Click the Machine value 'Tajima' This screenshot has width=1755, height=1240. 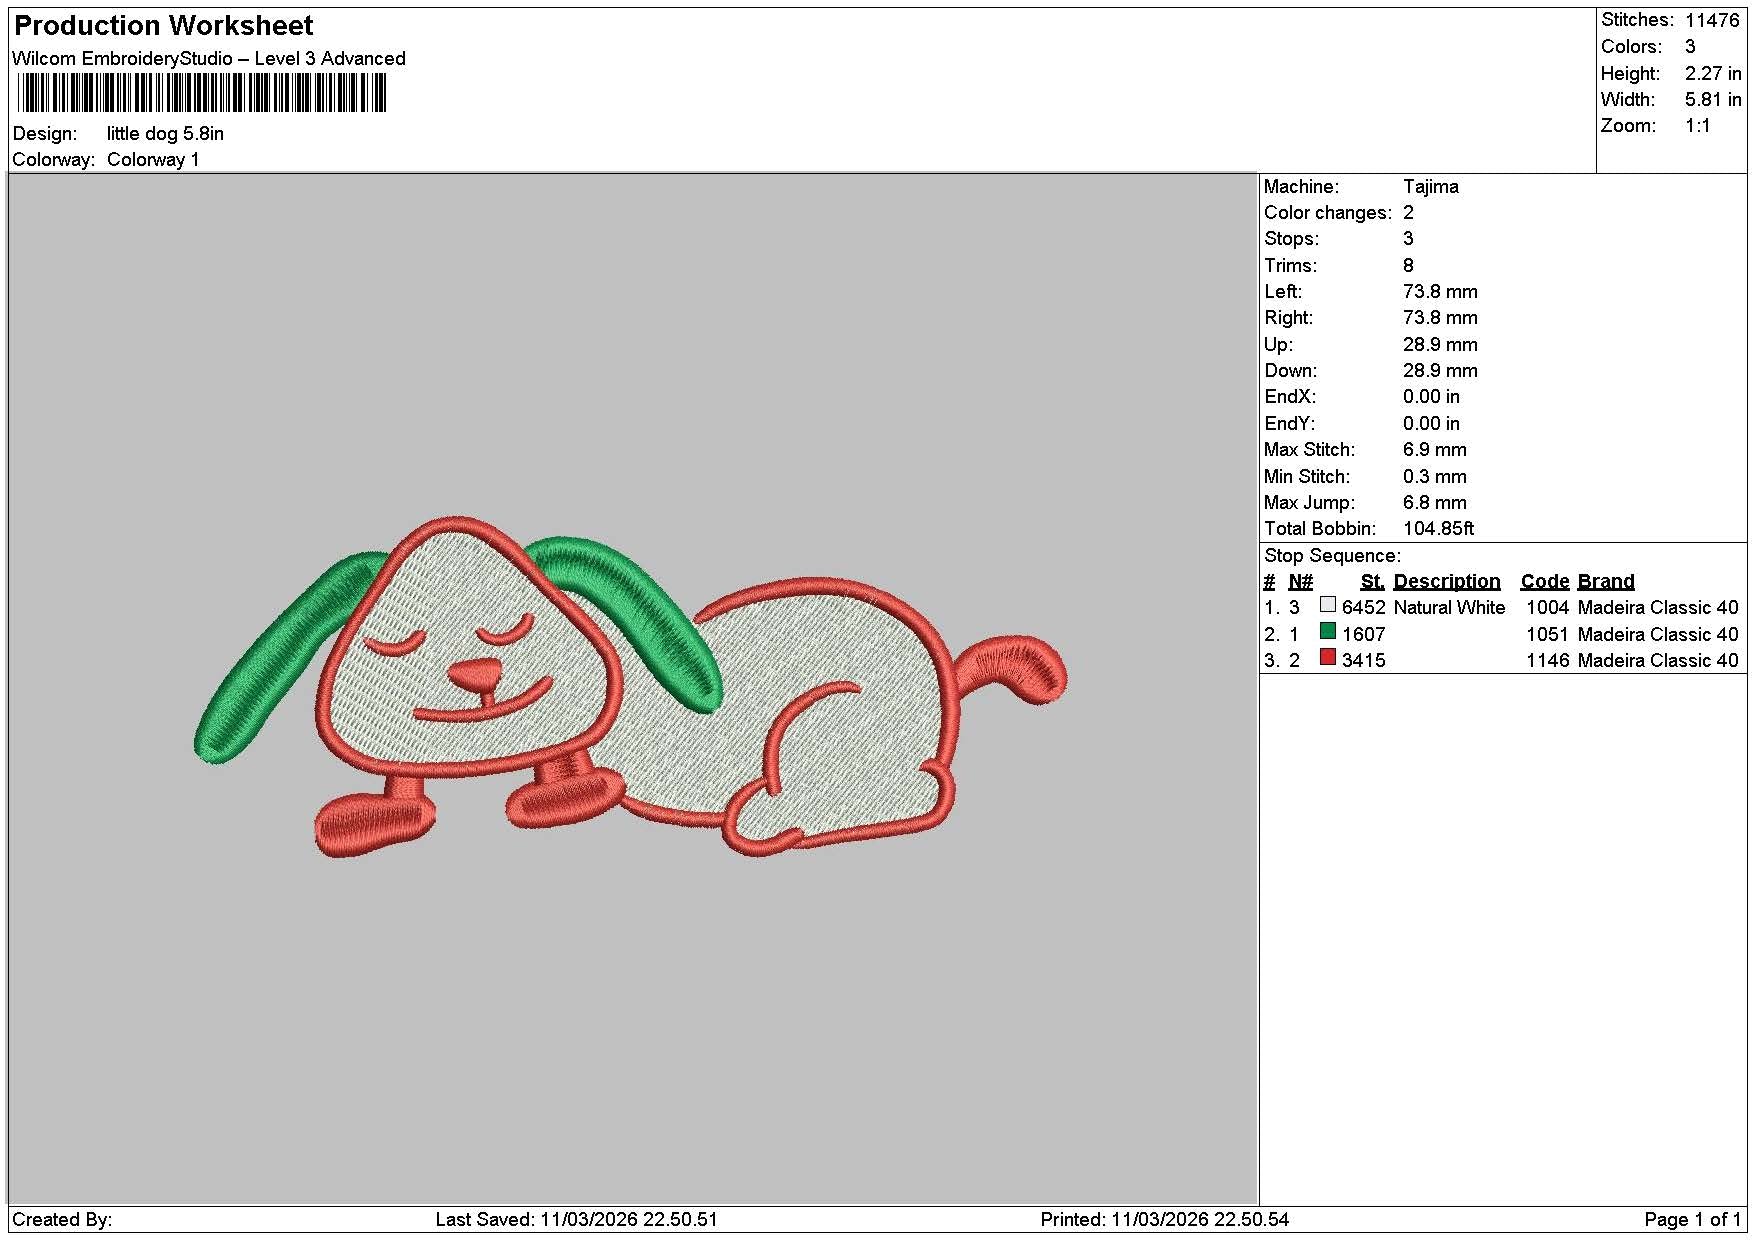tap(1430, 186)
